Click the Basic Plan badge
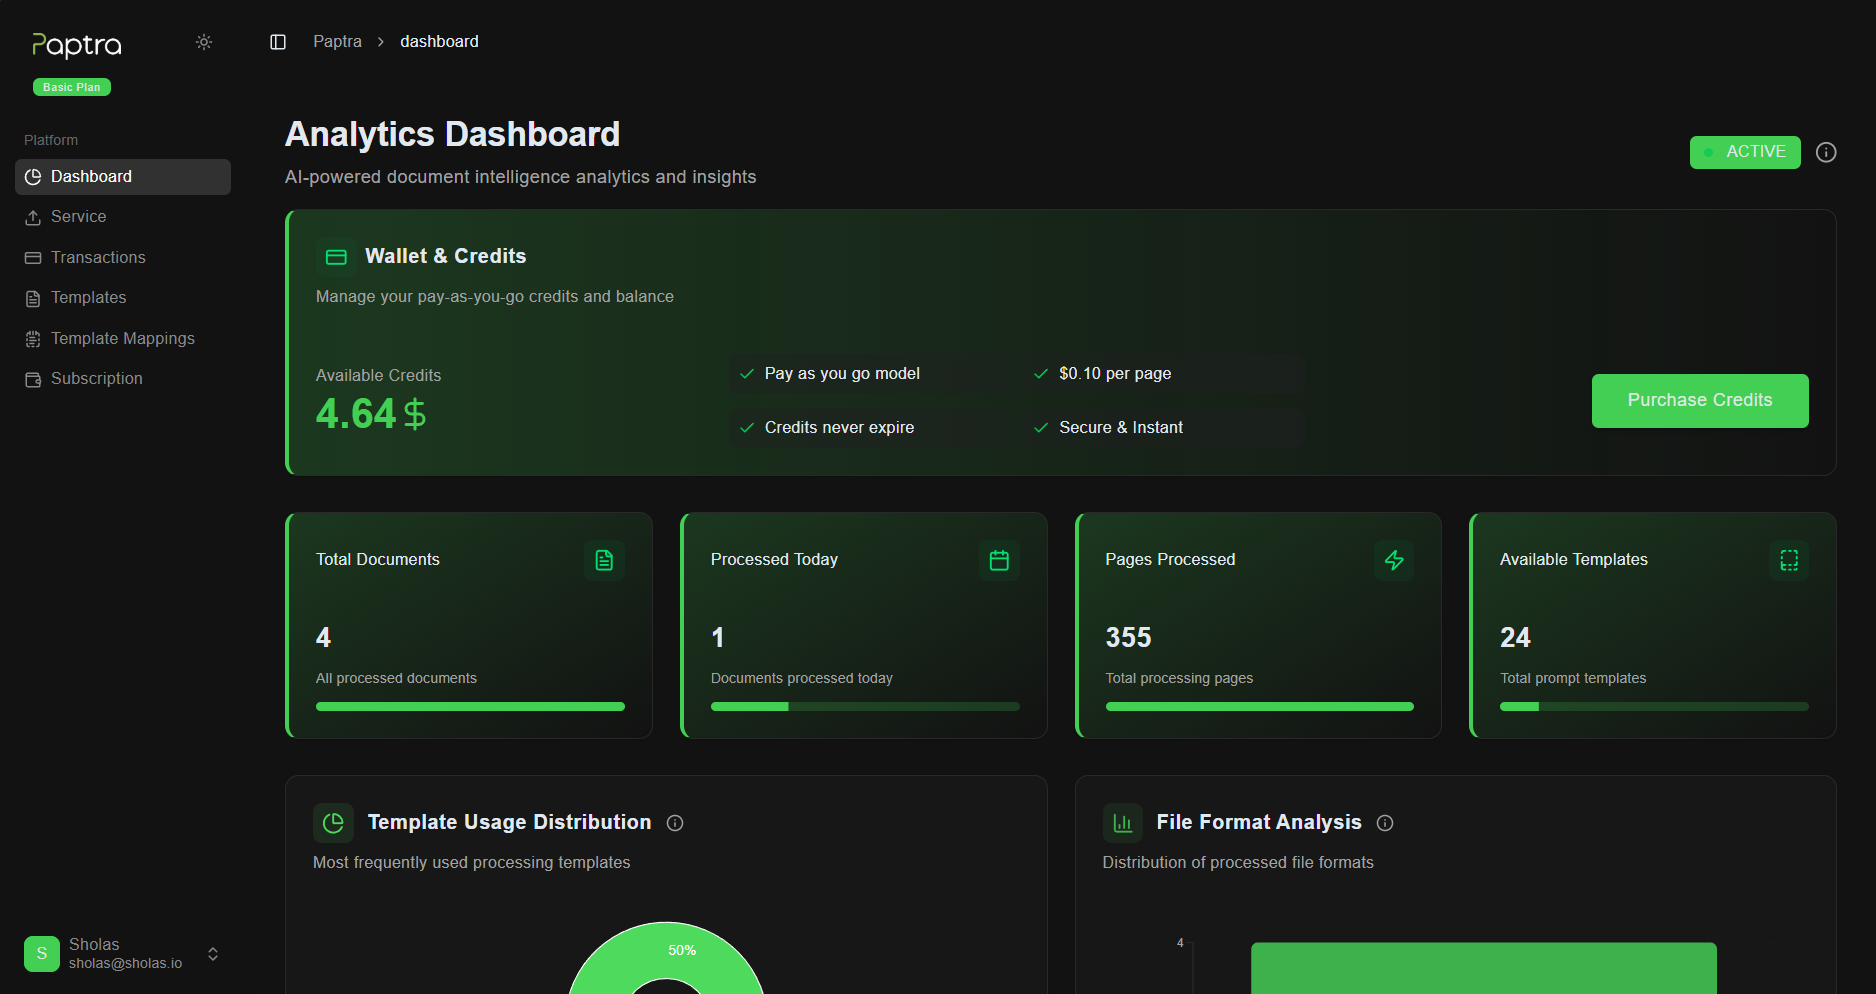The height and width of the screenshot is (994, 1876). (72, 87)
